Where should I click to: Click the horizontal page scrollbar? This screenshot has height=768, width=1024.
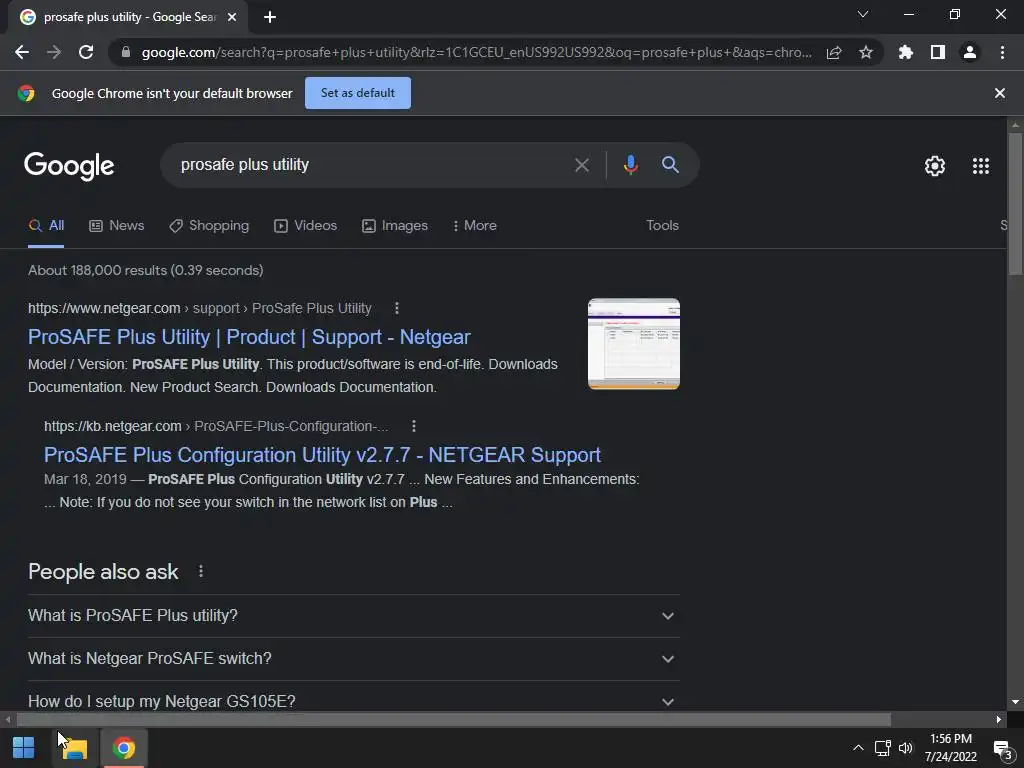tap(453, 720)
